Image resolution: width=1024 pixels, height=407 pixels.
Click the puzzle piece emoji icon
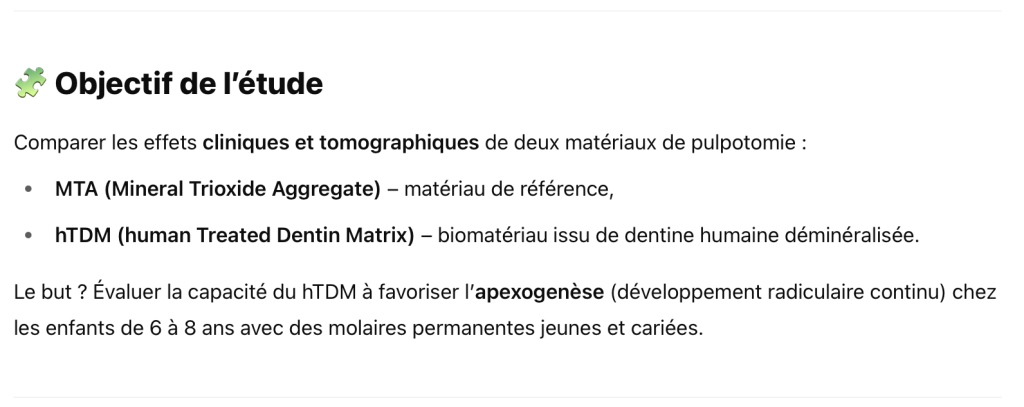30,83
